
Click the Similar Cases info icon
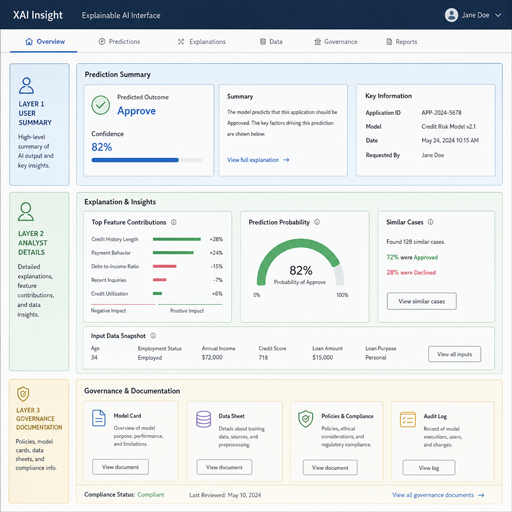[430, 222]
